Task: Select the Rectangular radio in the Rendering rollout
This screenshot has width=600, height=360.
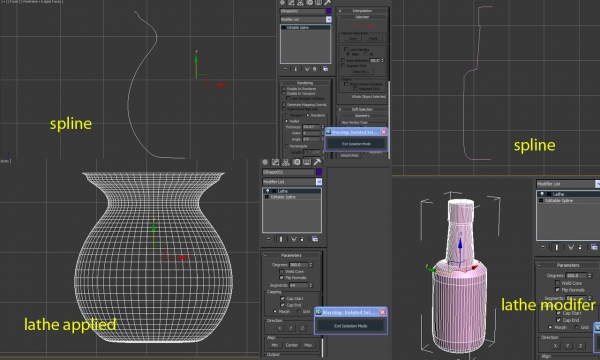Action: [x=286, y=146]
